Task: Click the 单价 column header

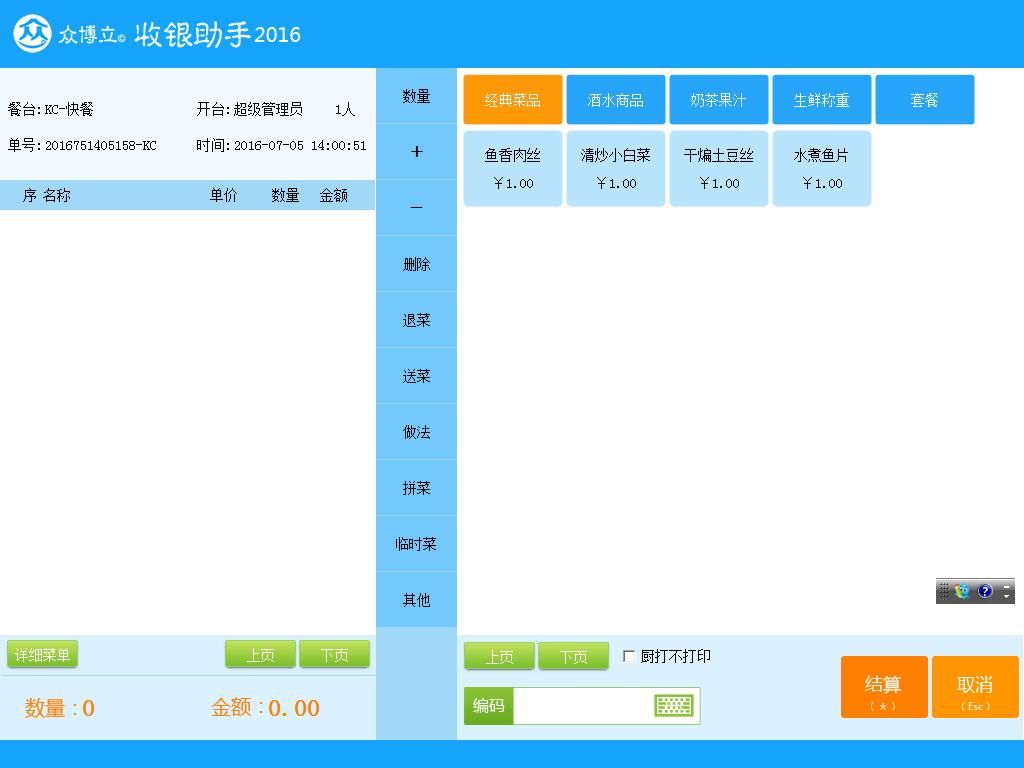Action: point(223,195)
